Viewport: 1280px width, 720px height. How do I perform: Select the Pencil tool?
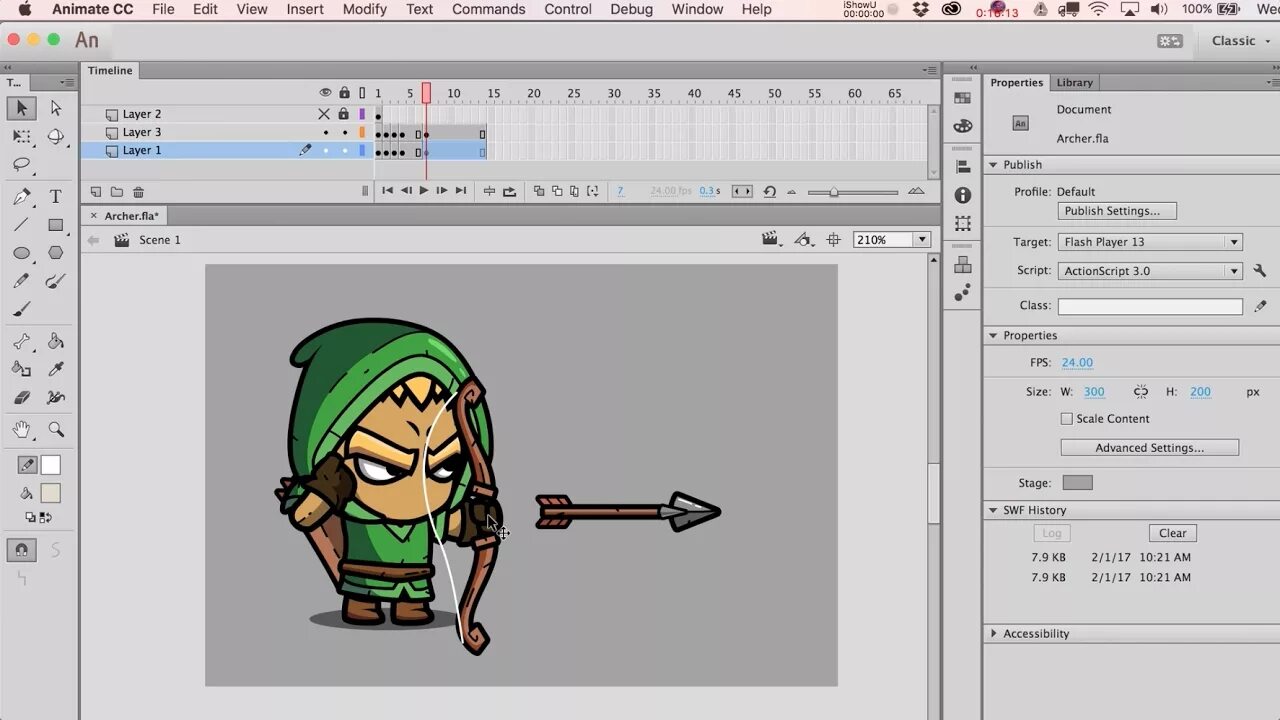tap(21, 281)
